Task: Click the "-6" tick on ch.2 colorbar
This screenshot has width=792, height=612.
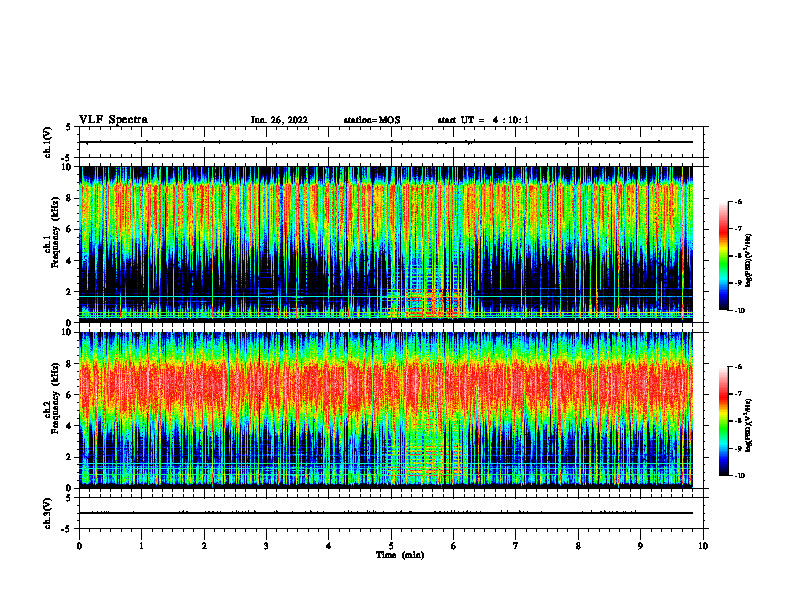Action: point(738,367)
